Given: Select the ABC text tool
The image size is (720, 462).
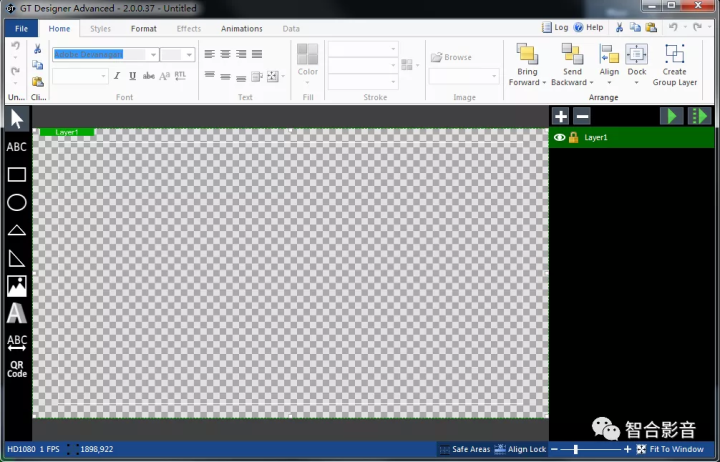Looking at the screenshot, I should pos(17,147).
